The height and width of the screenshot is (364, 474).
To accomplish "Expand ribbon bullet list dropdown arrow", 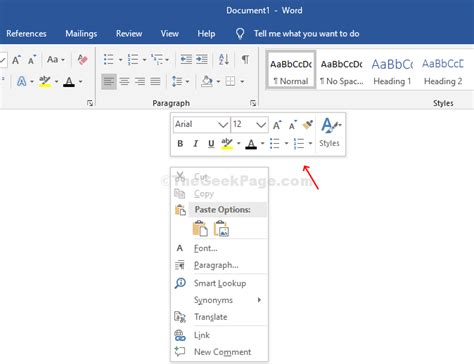I will (121, 60).
